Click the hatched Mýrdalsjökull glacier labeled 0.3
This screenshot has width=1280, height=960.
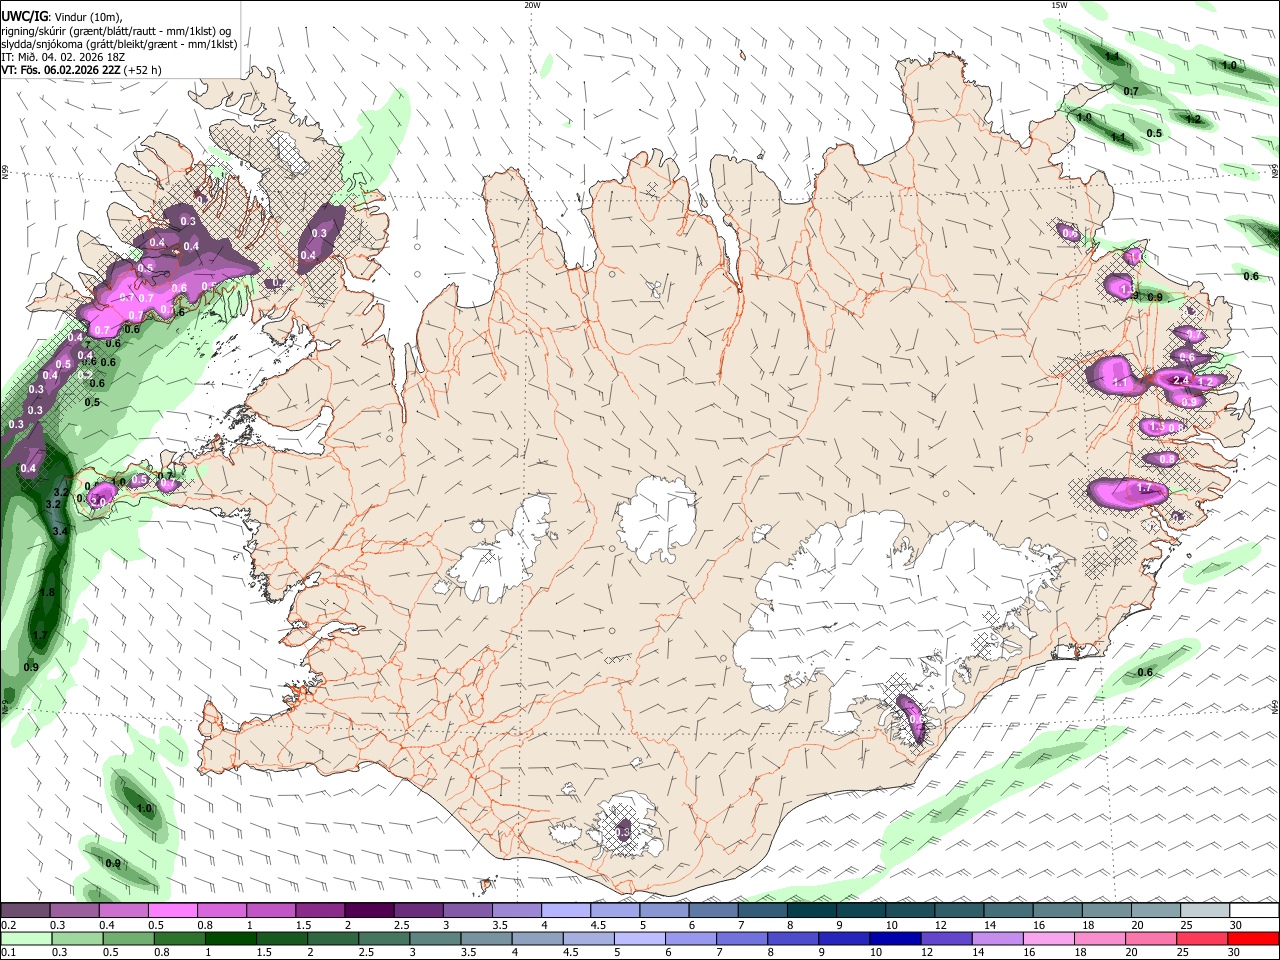623,830
